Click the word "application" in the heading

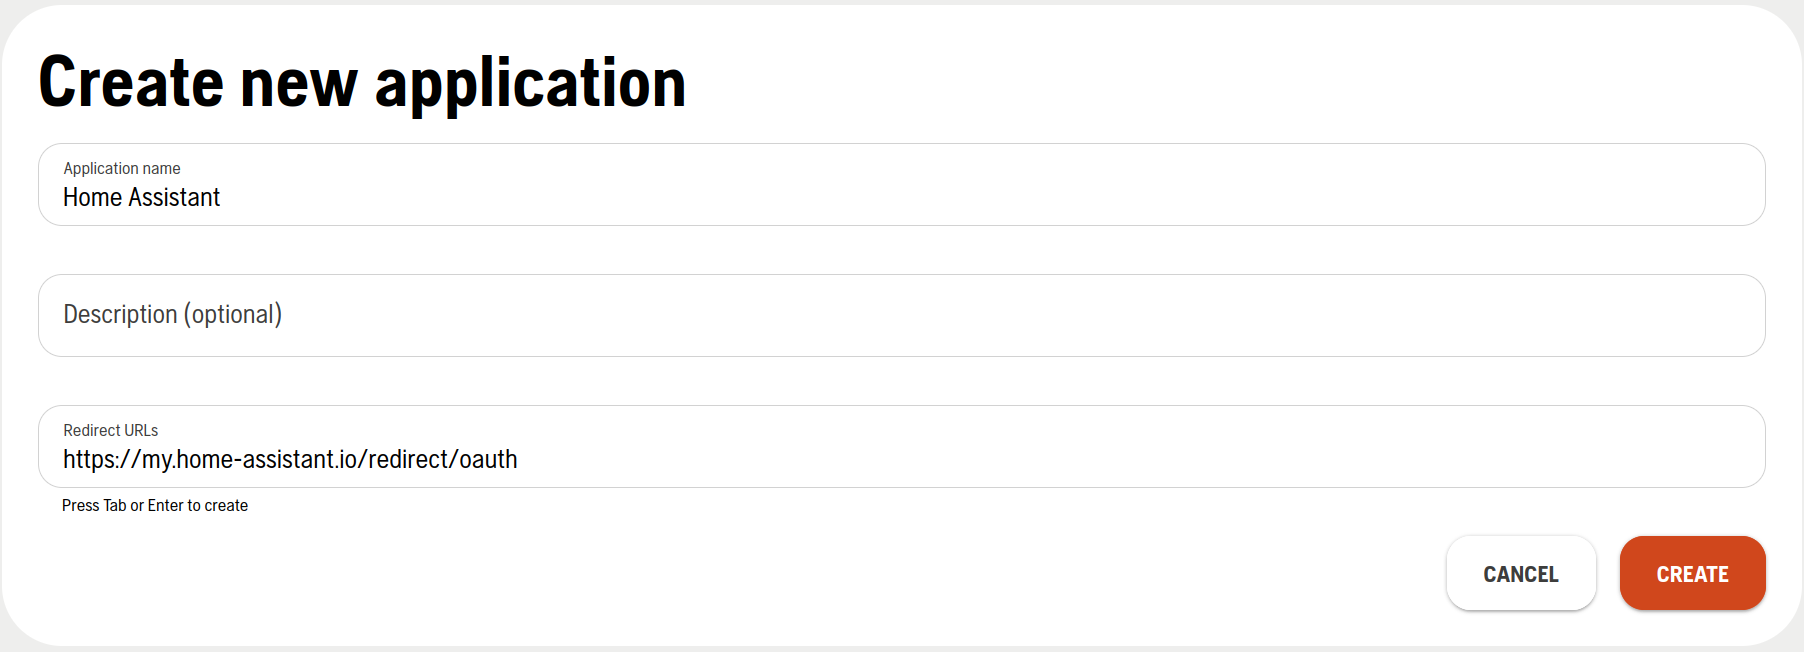(x=530, y=83)
